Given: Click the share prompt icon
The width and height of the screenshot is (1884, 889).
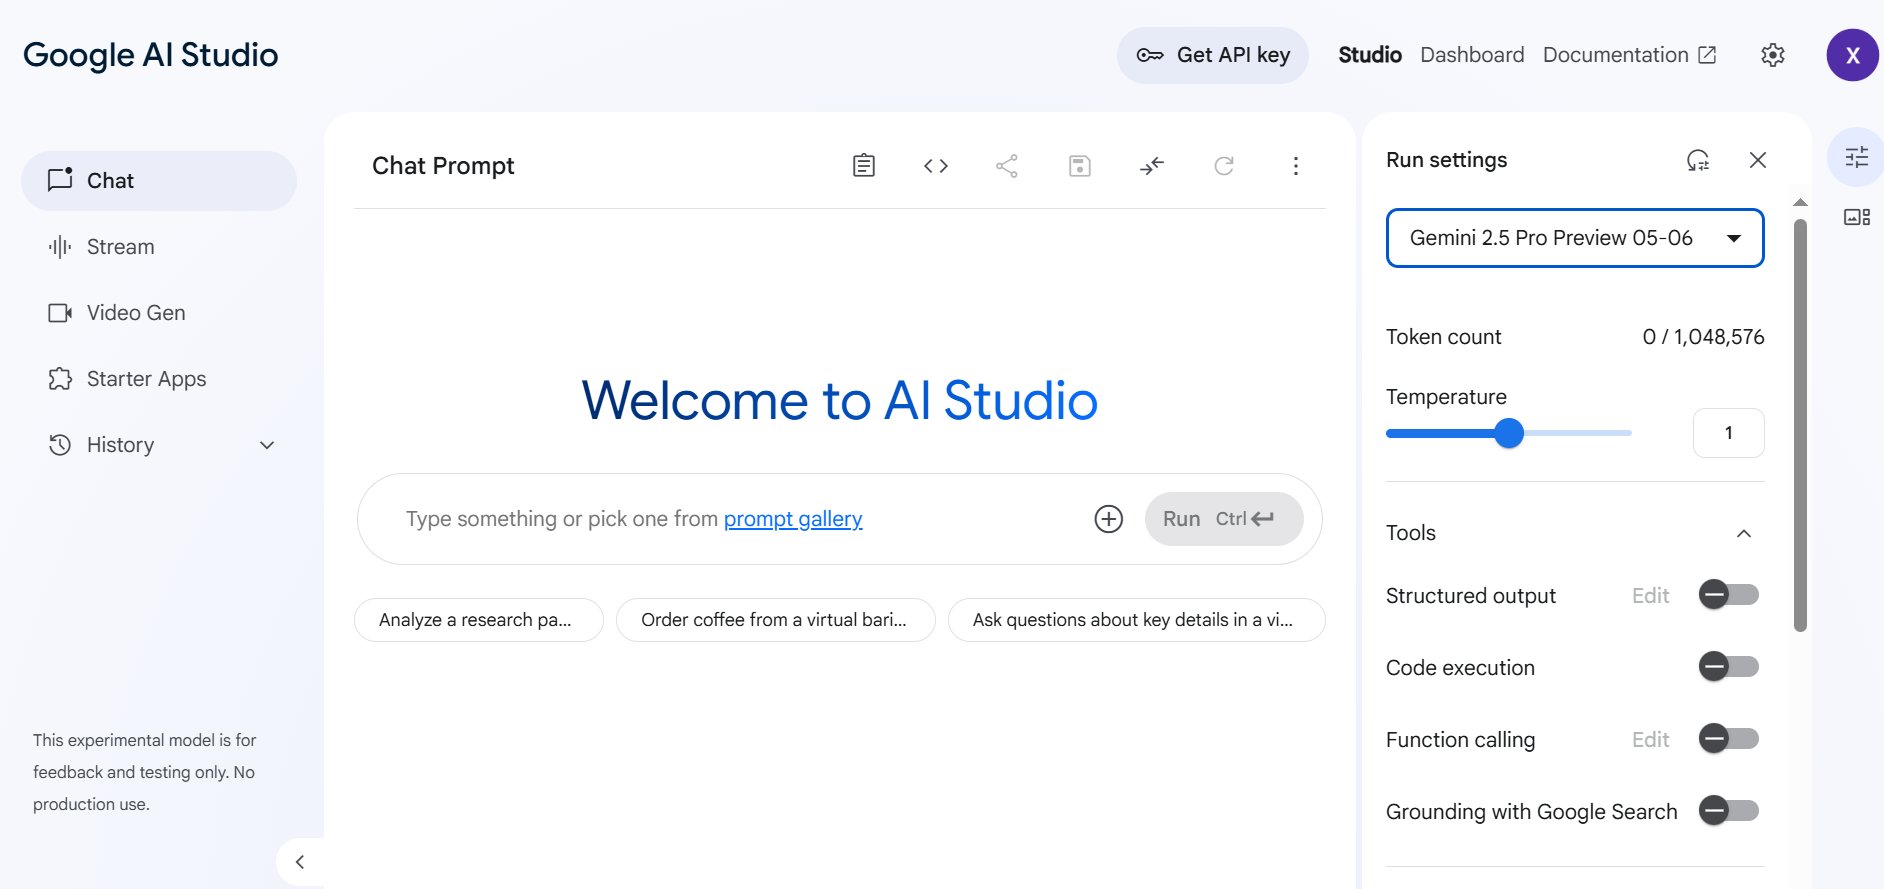Looking at the screenshot, I should pos(1007,166).
